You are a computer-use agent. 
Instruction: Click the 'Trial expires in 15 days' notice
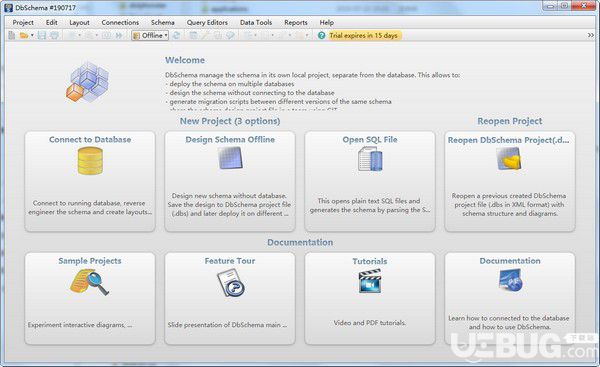click(364, 36)
